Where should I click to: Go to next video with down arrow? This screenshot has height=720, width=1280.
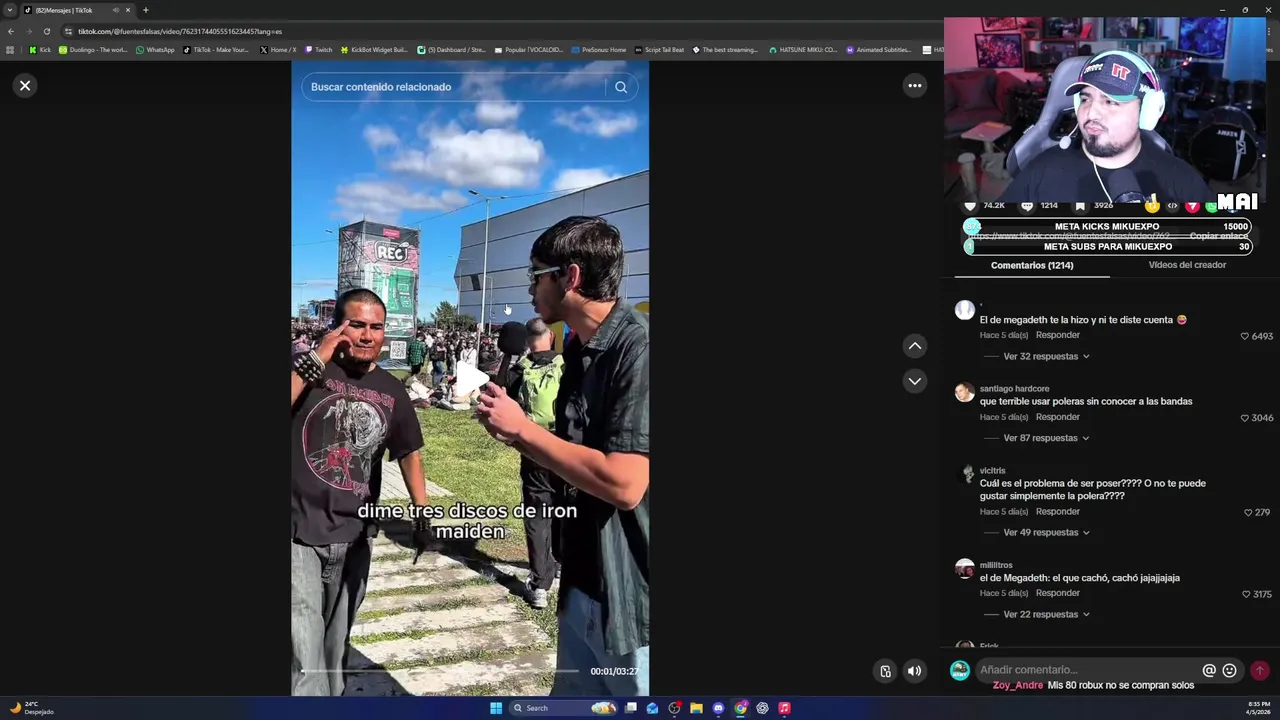914,381
